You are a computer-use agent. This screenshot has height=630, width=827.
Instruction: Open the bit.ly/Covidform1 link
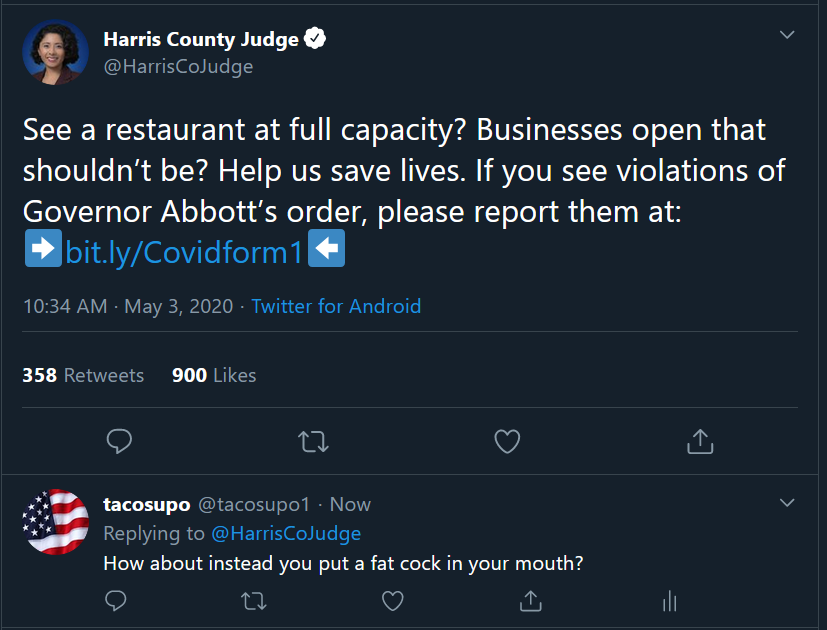tap(184, 252)
